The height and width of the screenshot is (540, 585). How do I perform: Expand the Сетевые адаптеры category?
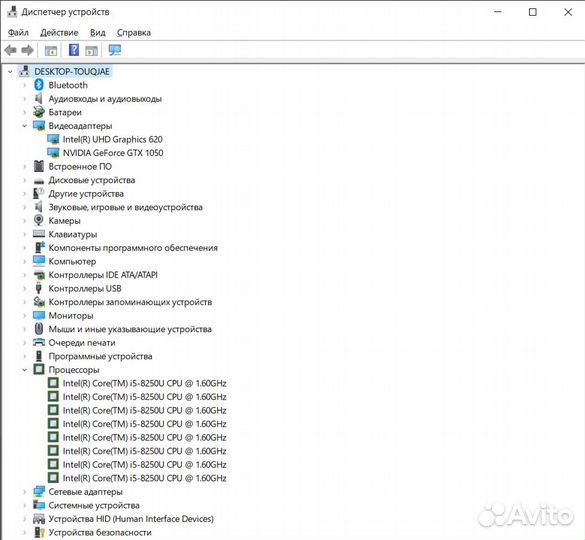point(25,492)
